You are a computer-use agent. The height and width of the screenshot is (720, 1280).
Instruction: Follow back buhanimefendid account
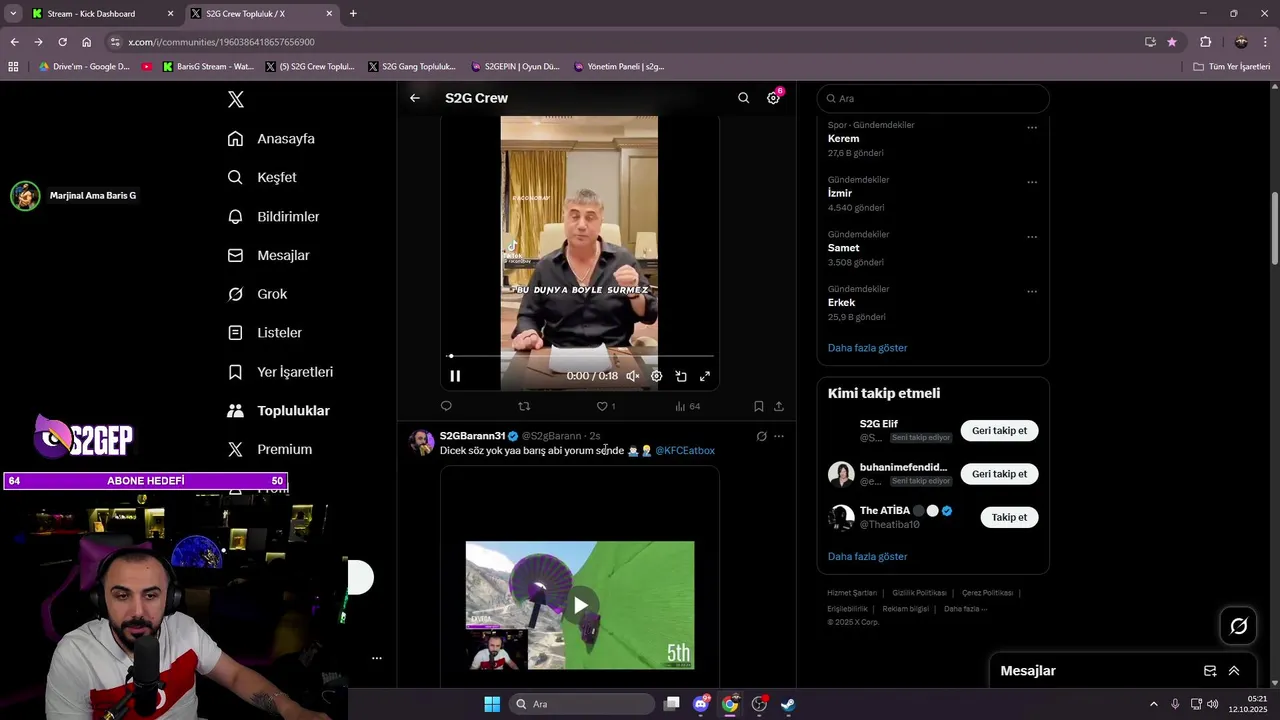(x=999, y=474)
